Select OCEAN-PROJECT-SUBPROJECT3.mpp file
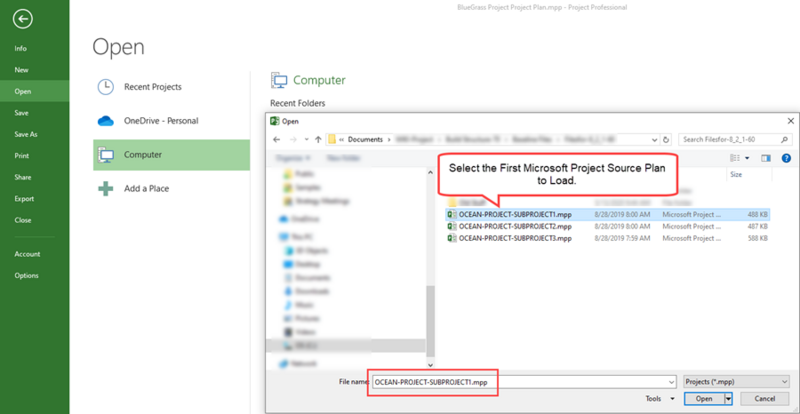800x414 pixels. 608,238
